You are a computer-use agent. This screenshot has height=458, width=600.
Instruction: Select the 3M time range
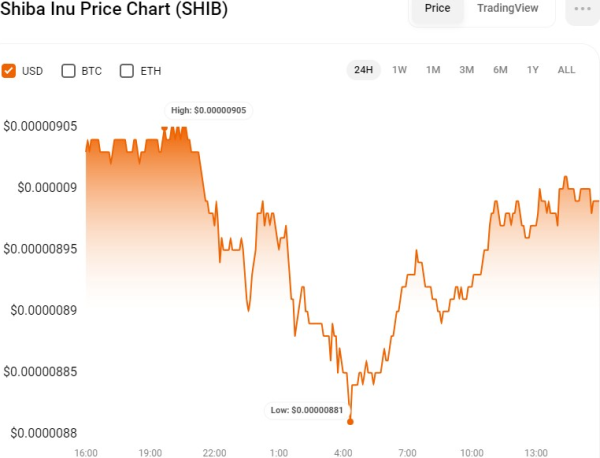pyautogui.click(x=466, y=70)
